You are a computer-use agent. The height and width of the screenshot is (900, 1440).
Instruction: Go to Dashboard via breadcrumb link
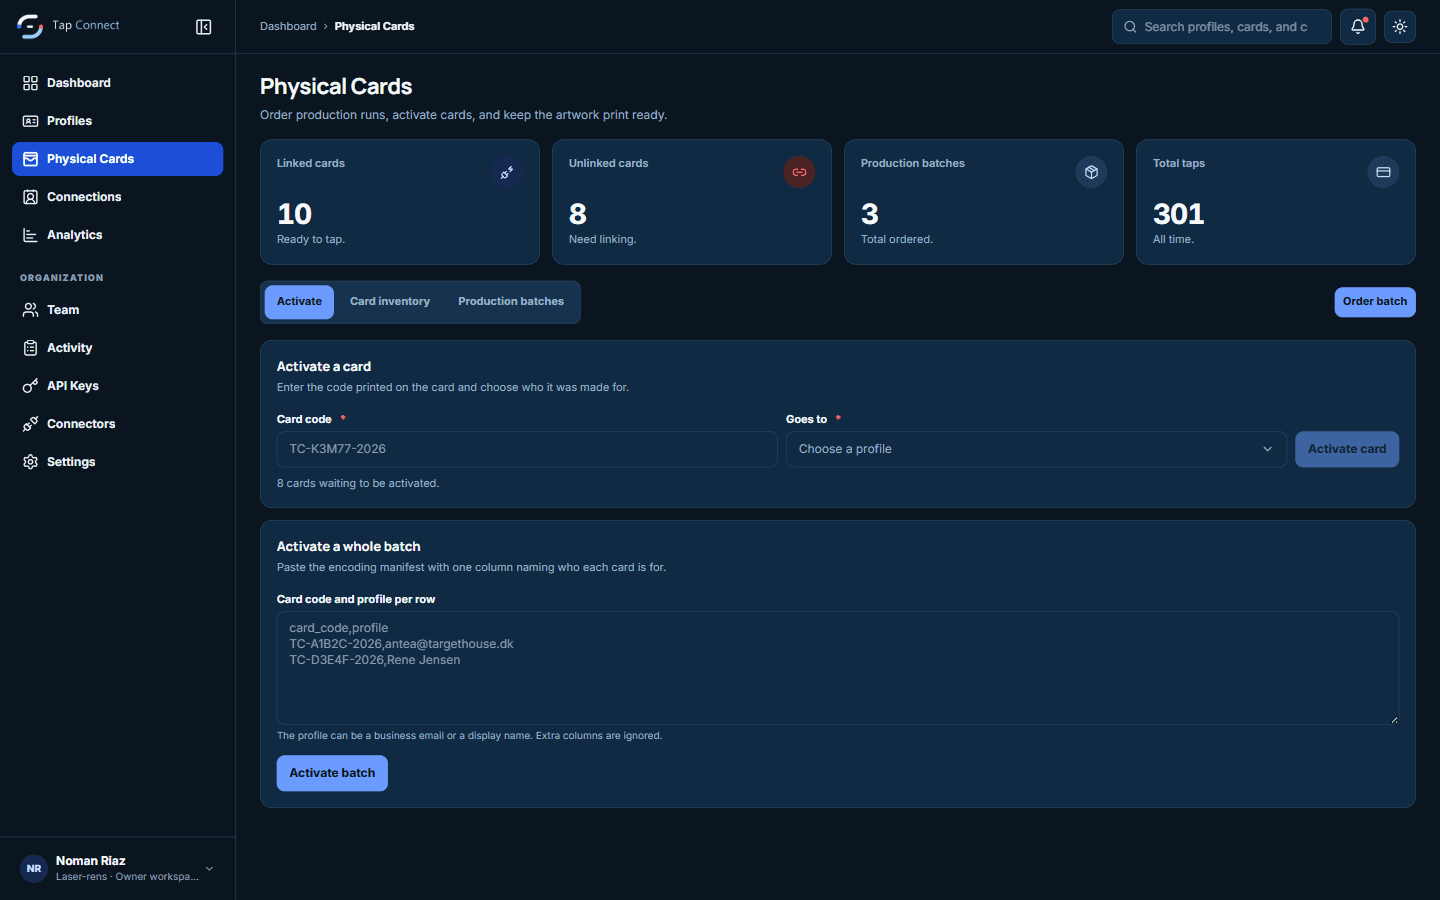288,26
